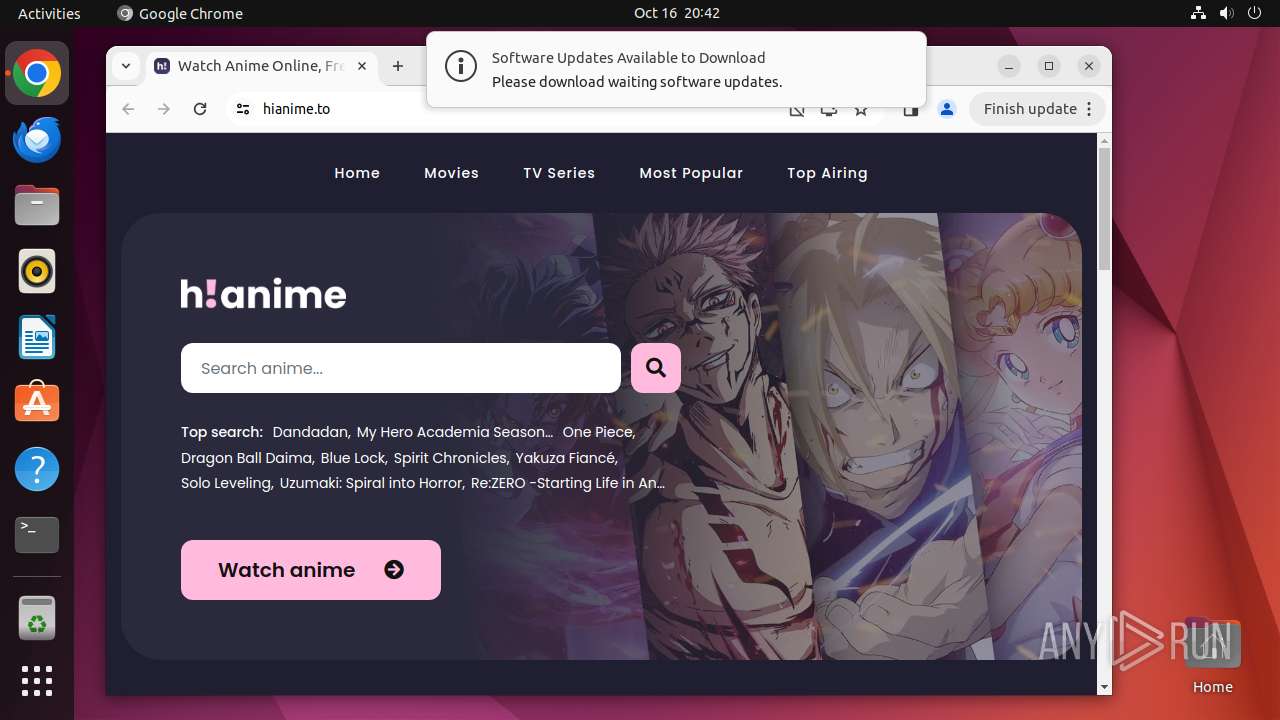Bookmark this page with star icon
This screenshot has width=1280, height=720.
click(861, 109)
